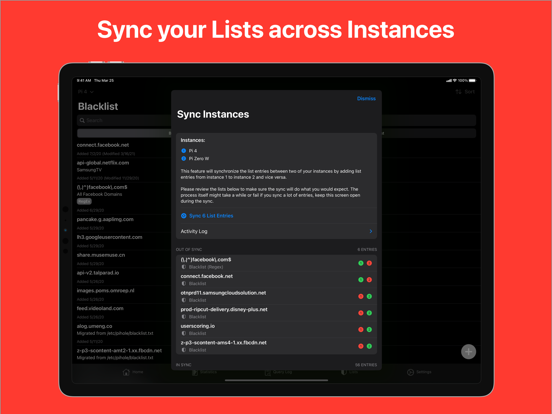Select the Pi Zero W instance radio

[183, 159]
